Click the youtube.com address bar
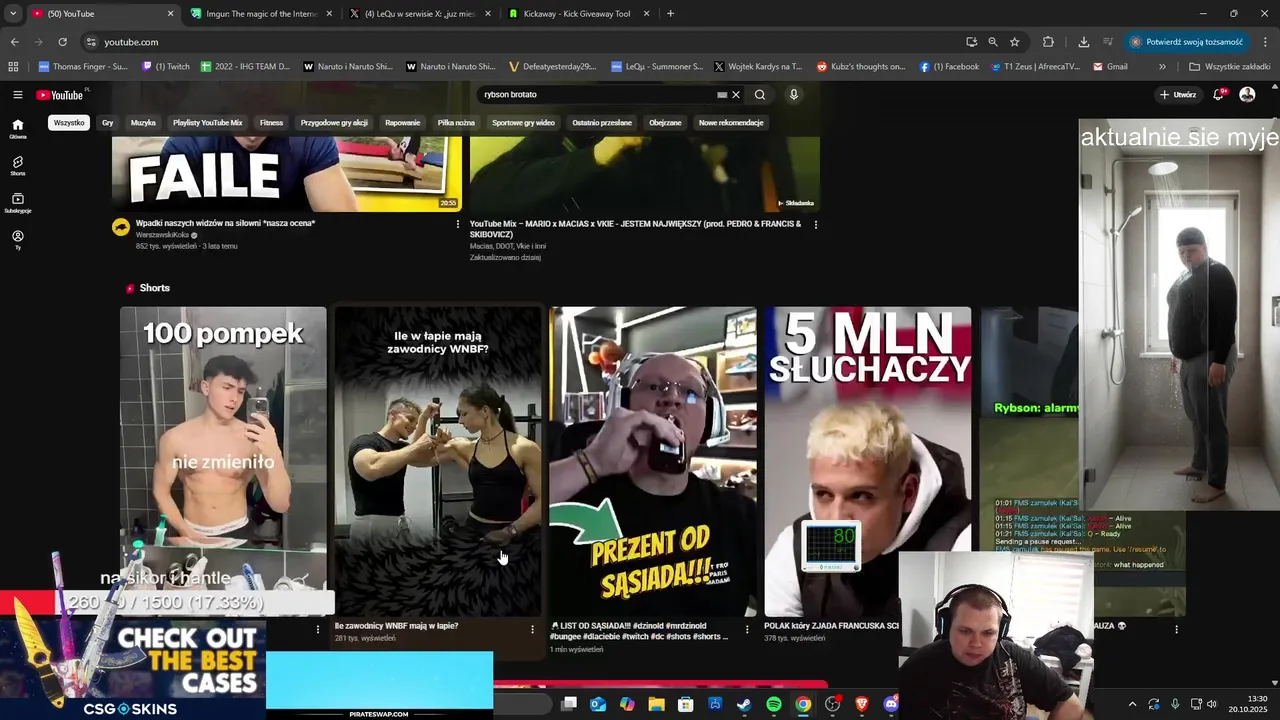1280x720 pixels. [x=520, y=42]
